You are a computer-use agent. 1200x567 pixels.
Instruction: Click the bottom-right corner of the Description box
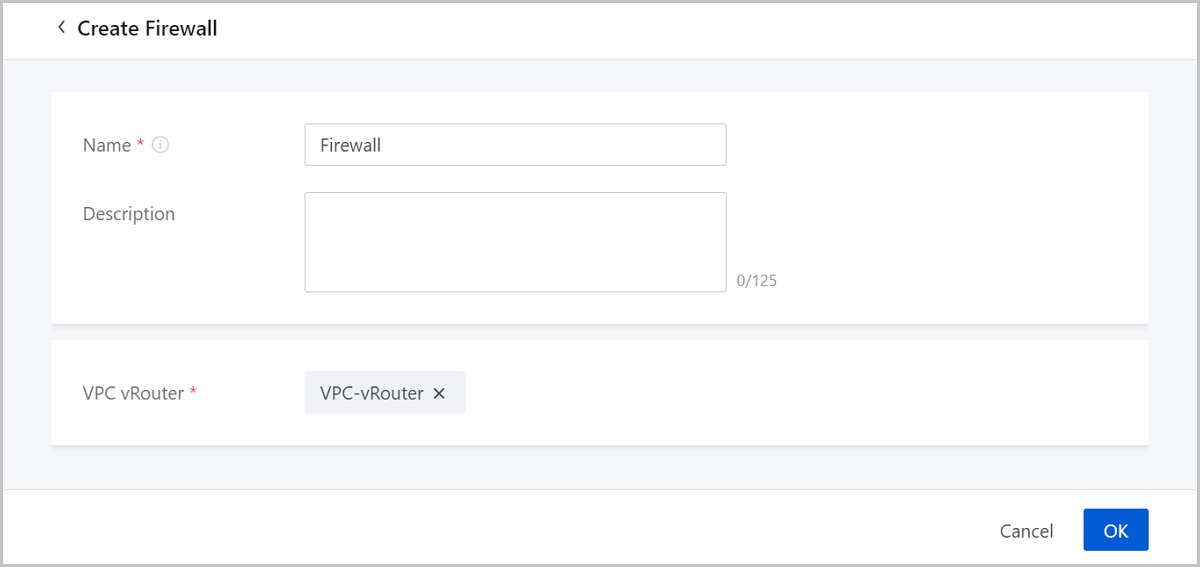(720, 286)
